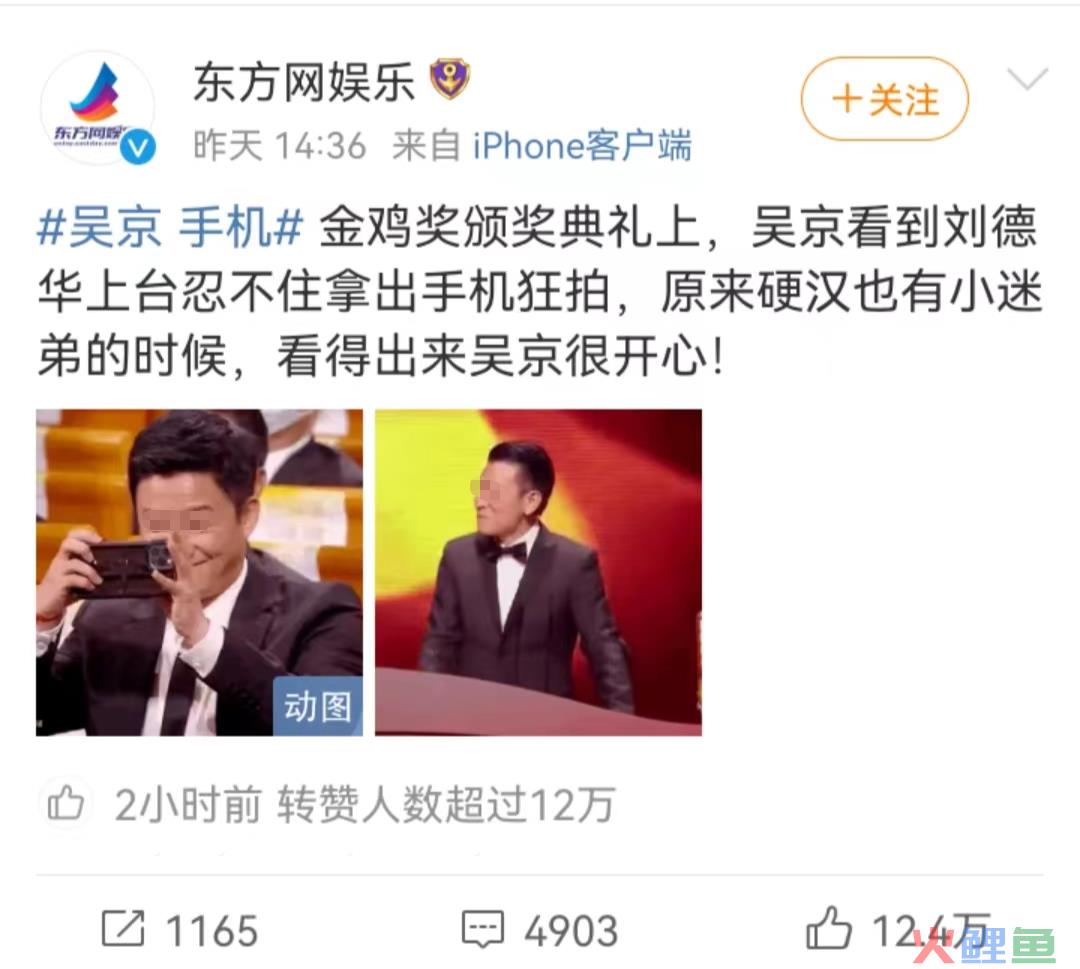
Task: Tap the purple anchor membership badge
Action: coord(450,79)
